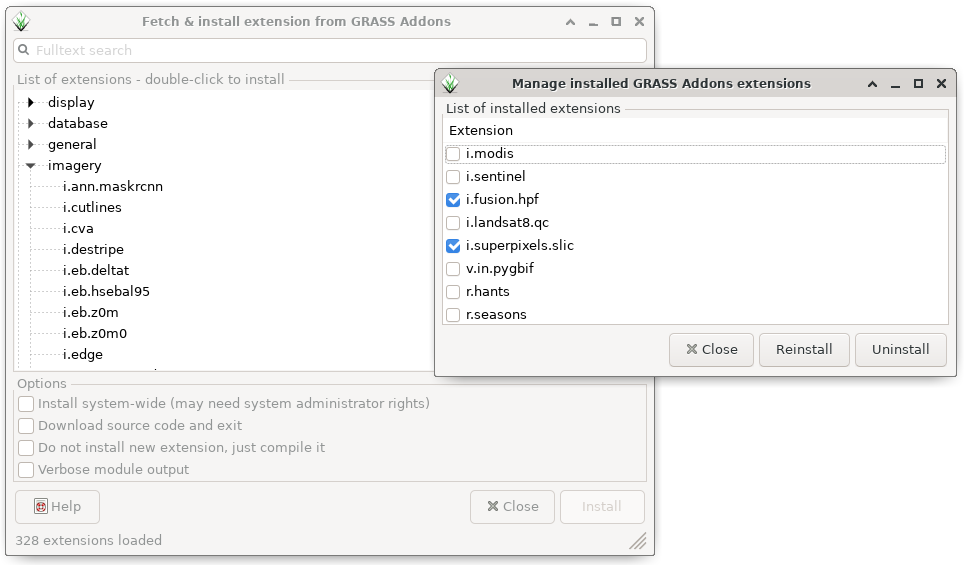Click the Close button in Manage installed extensions
The width and height of the screenshot is (965, 565).
click(711, 350)
